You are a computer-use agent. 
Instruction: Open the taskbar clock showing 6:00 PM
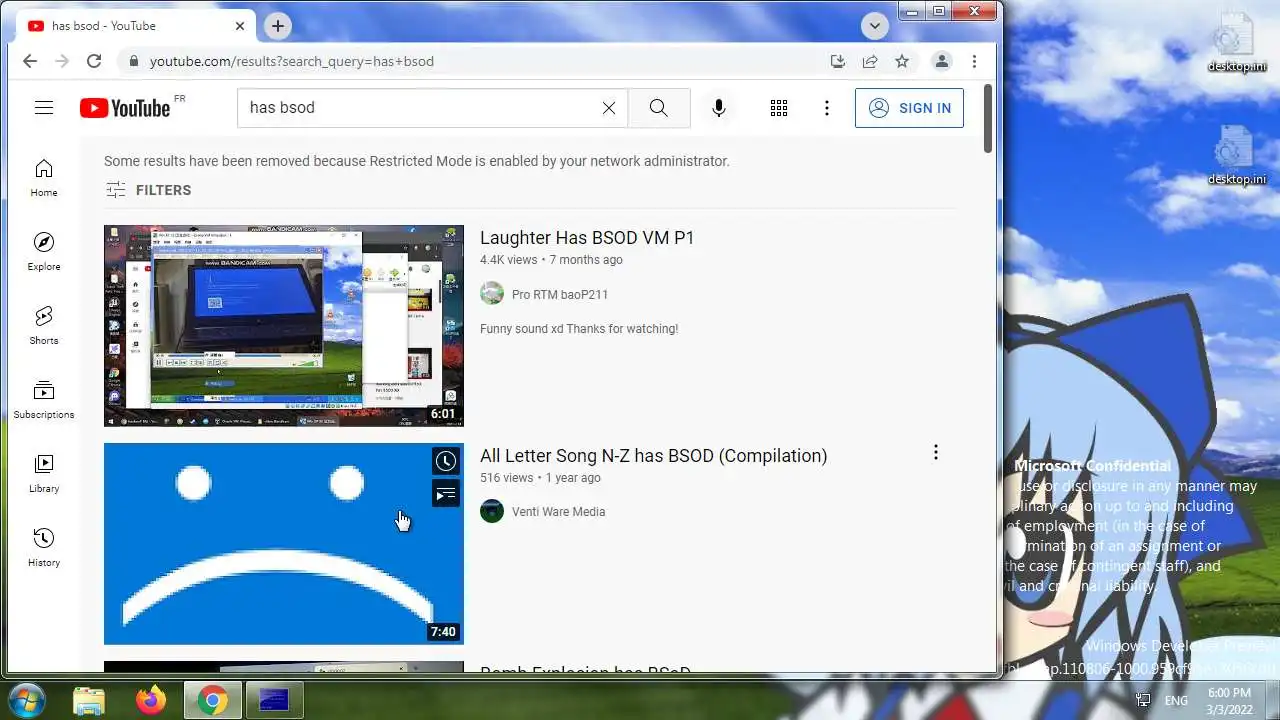pos(1229,700)
